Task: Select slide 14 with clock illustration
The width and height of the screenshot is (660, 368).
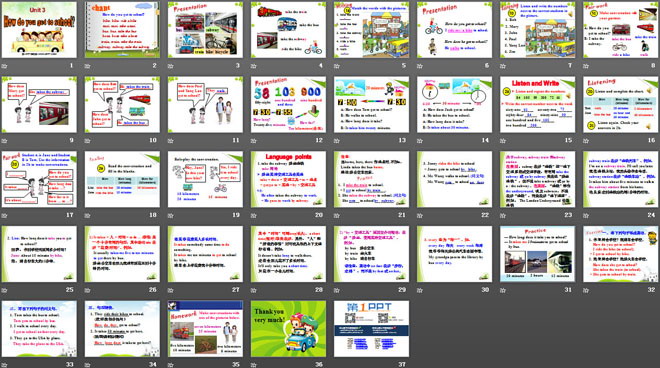Action: pyautogui.click(x=455, y=105)
